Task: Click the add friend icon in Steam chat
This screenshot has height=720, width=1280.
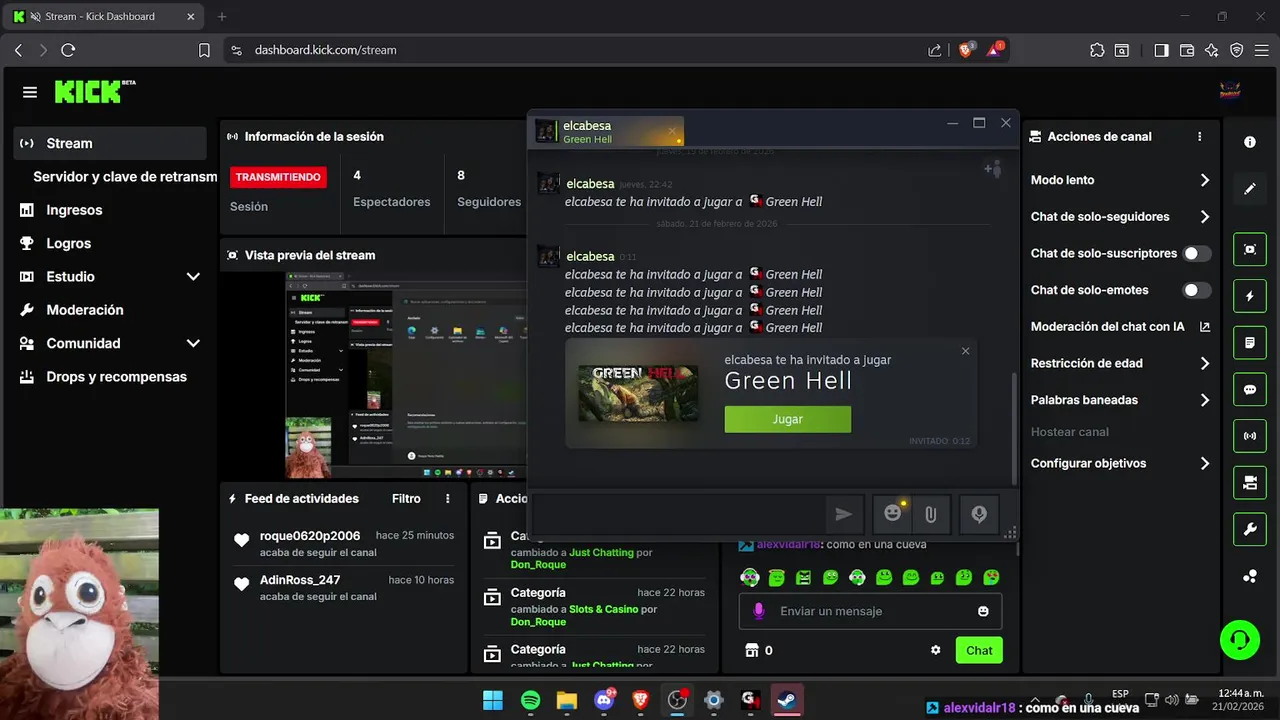Action: 992,170
